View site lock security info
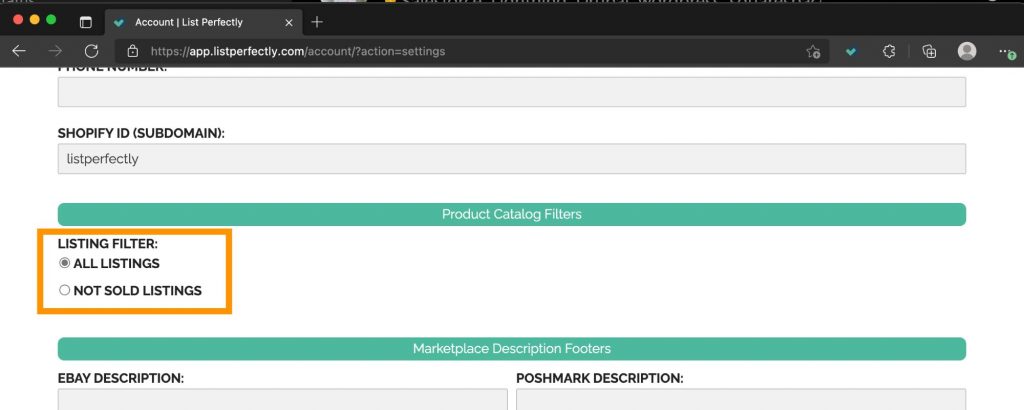The height and width of the screenshot is (410, 1024). [x=133, y=51]
